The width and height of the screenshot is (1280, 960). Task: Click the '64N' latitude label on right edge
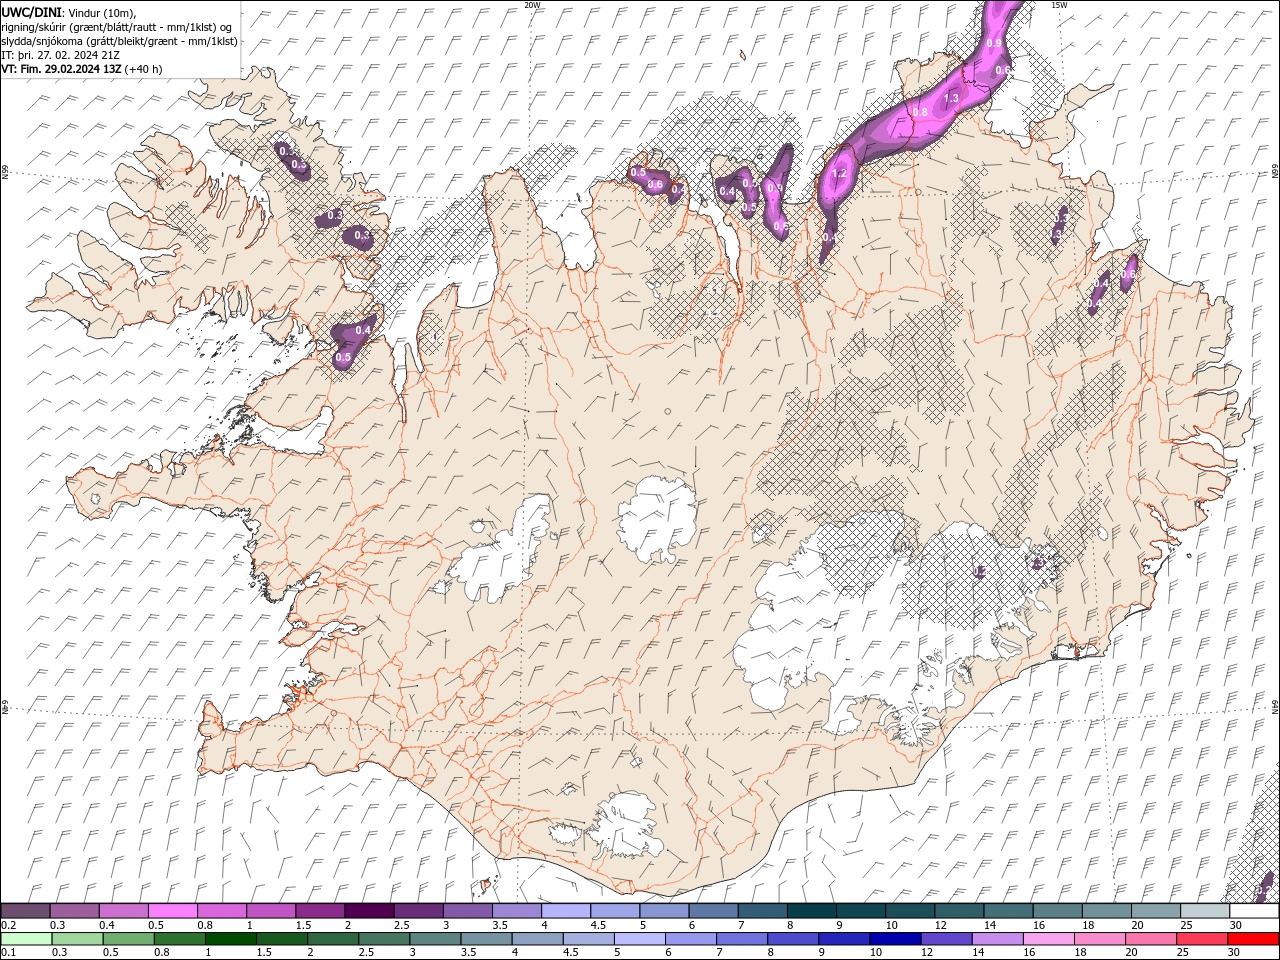(1275, 706)
